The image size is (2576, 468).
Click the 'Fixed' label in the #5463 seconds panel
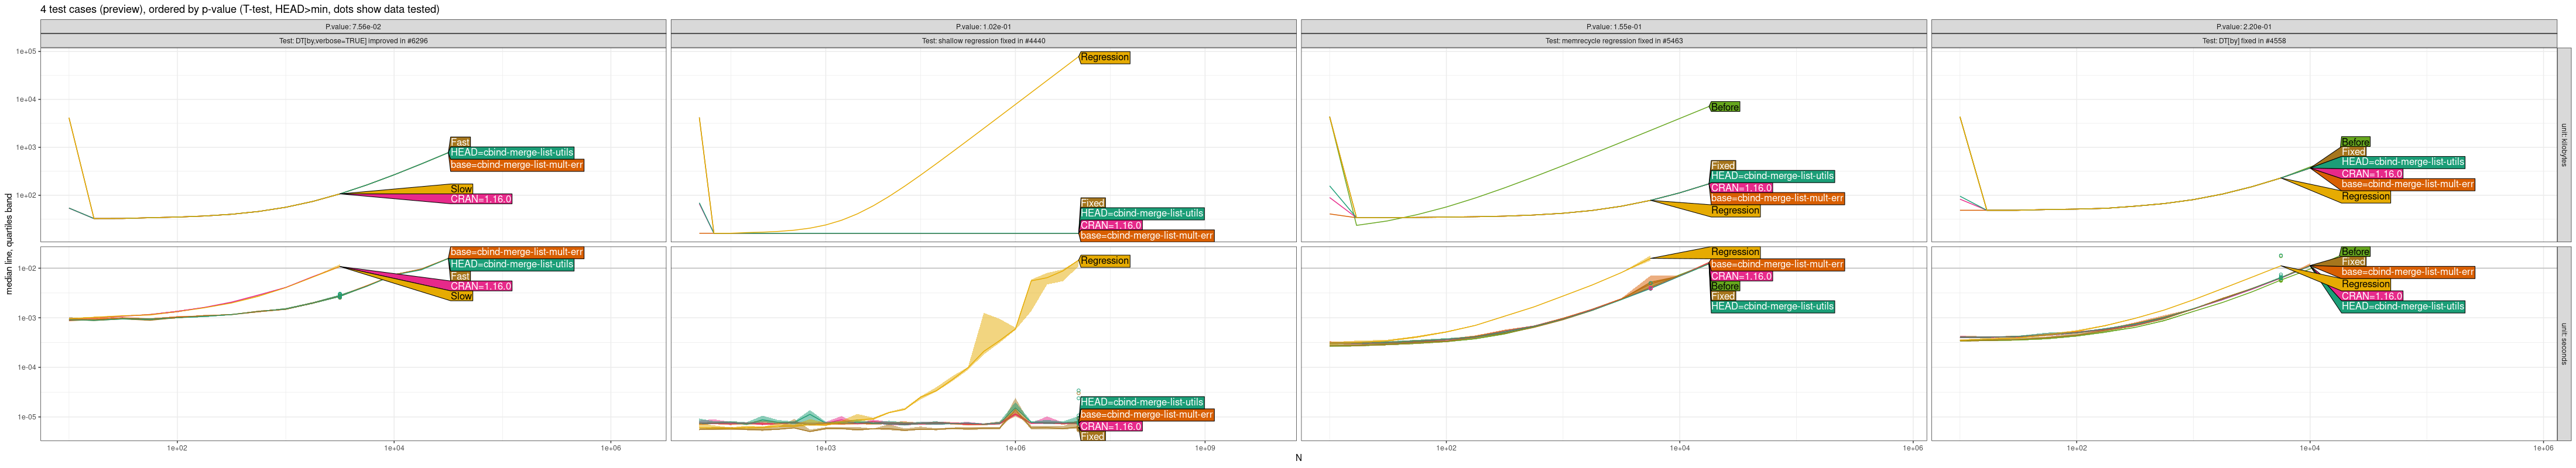pos(1723,296)
